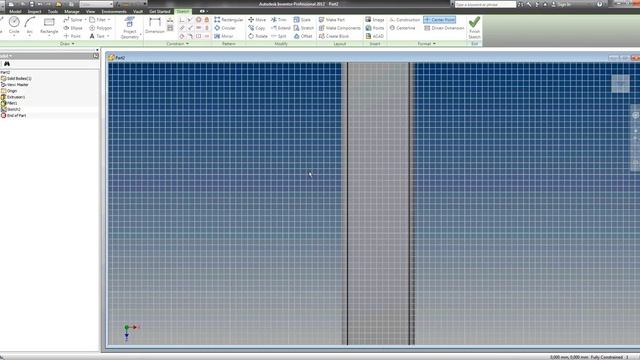Open the Inspect ribbon tab

(34, 11)
